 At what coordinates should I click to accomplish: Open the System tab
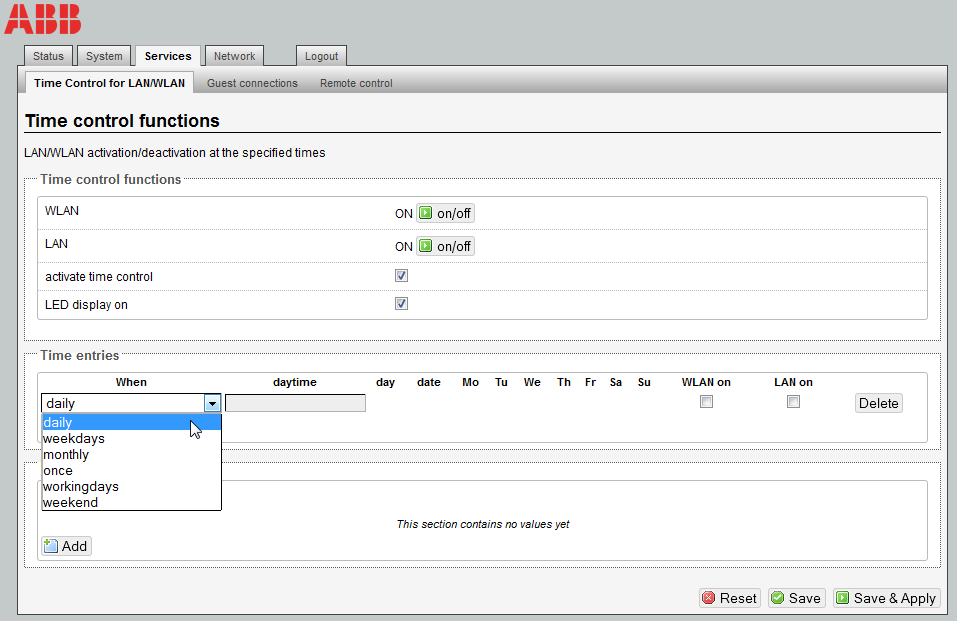(x=104, y=56)
